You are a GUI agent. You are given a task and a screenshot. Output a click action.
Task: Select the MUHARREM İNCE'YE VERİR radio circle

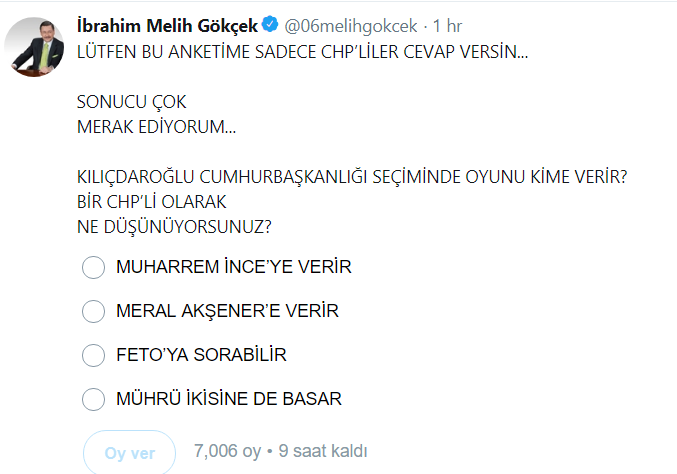[93, 268]
